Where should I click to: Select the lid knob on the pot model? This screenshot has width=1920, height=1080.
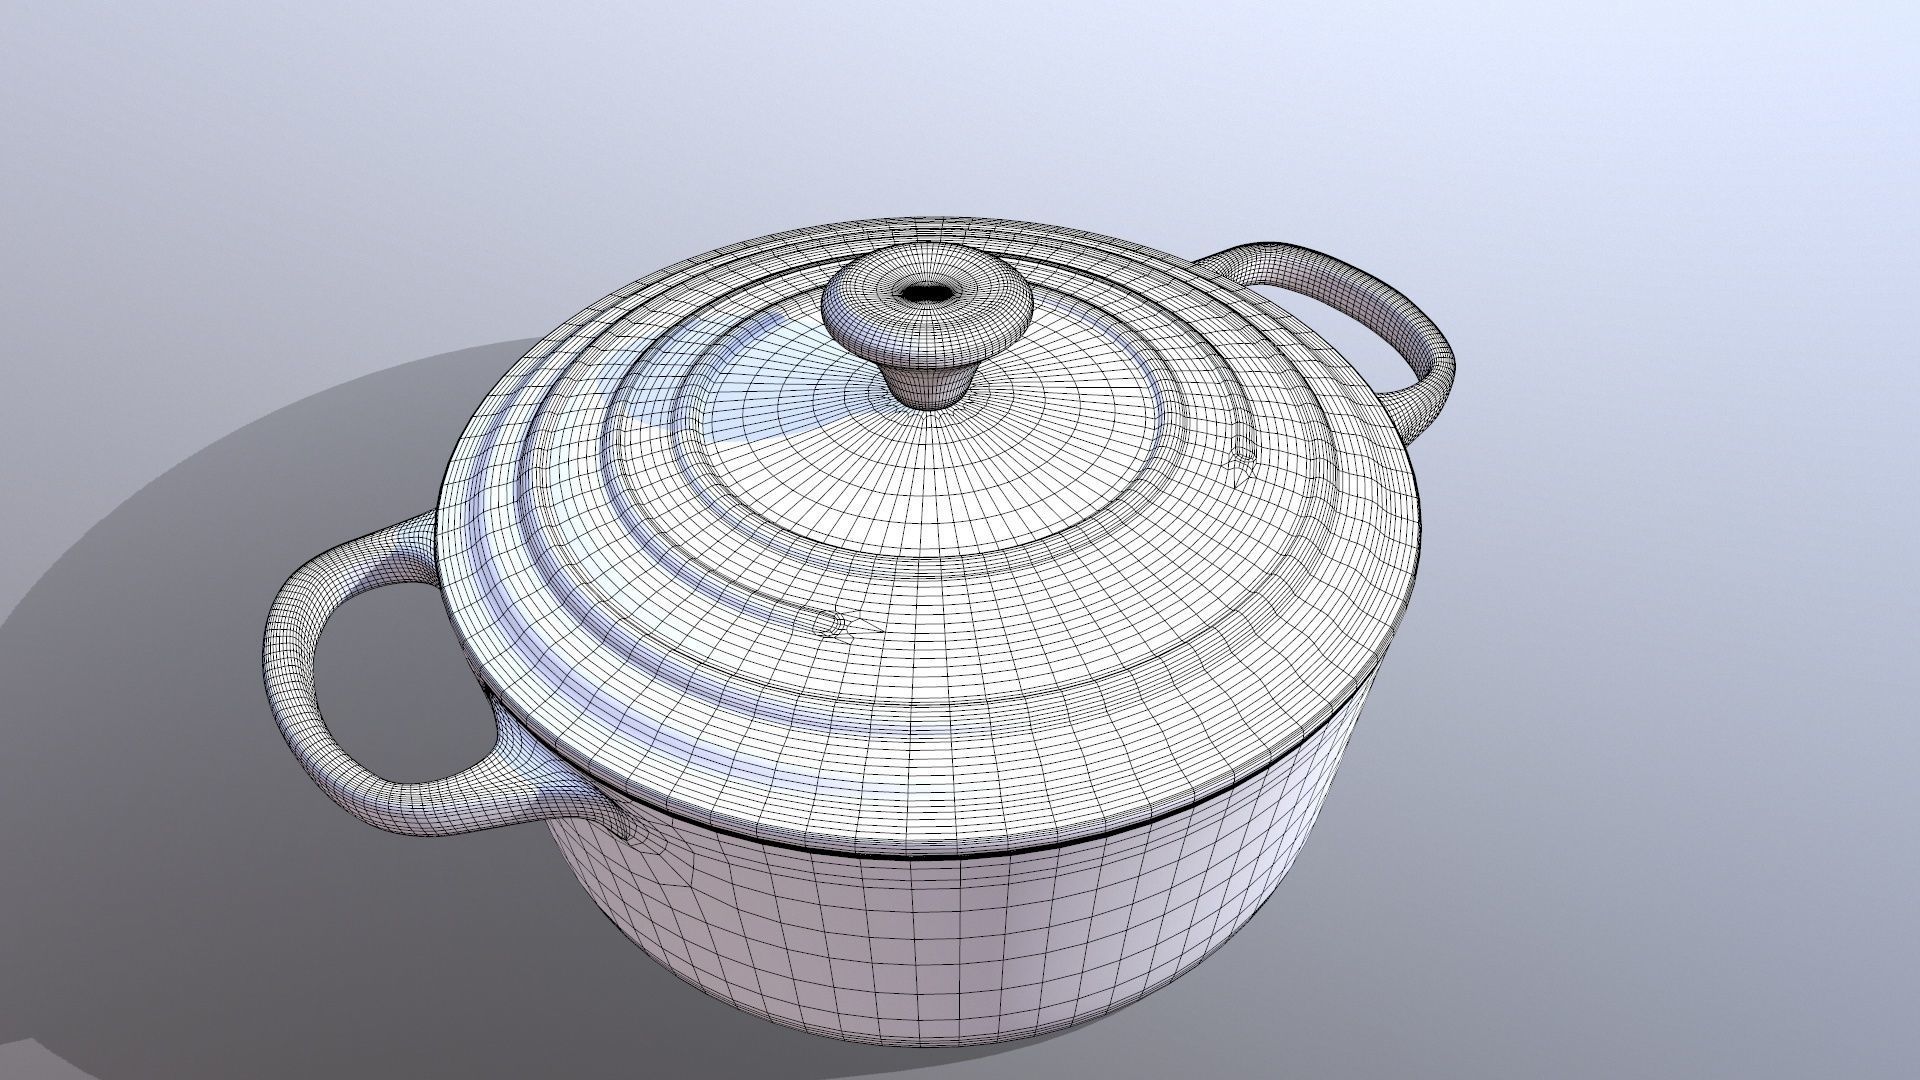click(x=927, y=323)
